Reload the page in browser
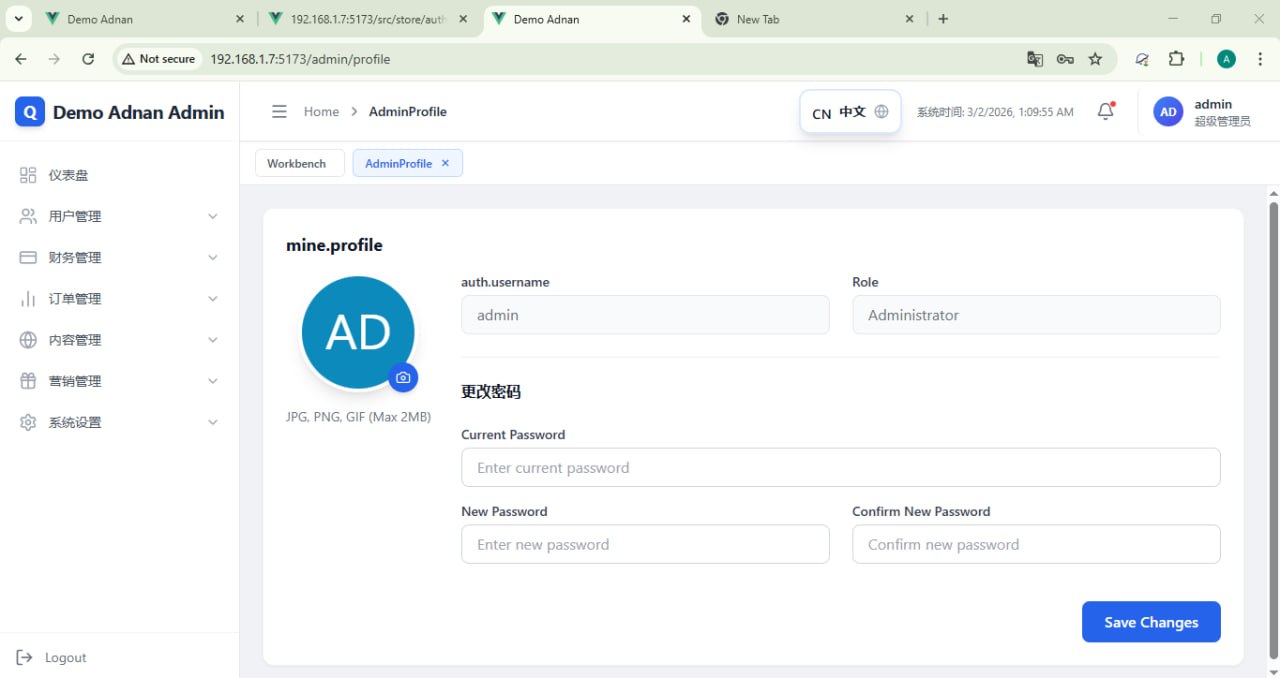The height and width of the screenshot is (678, 1280). click(88, 59)
